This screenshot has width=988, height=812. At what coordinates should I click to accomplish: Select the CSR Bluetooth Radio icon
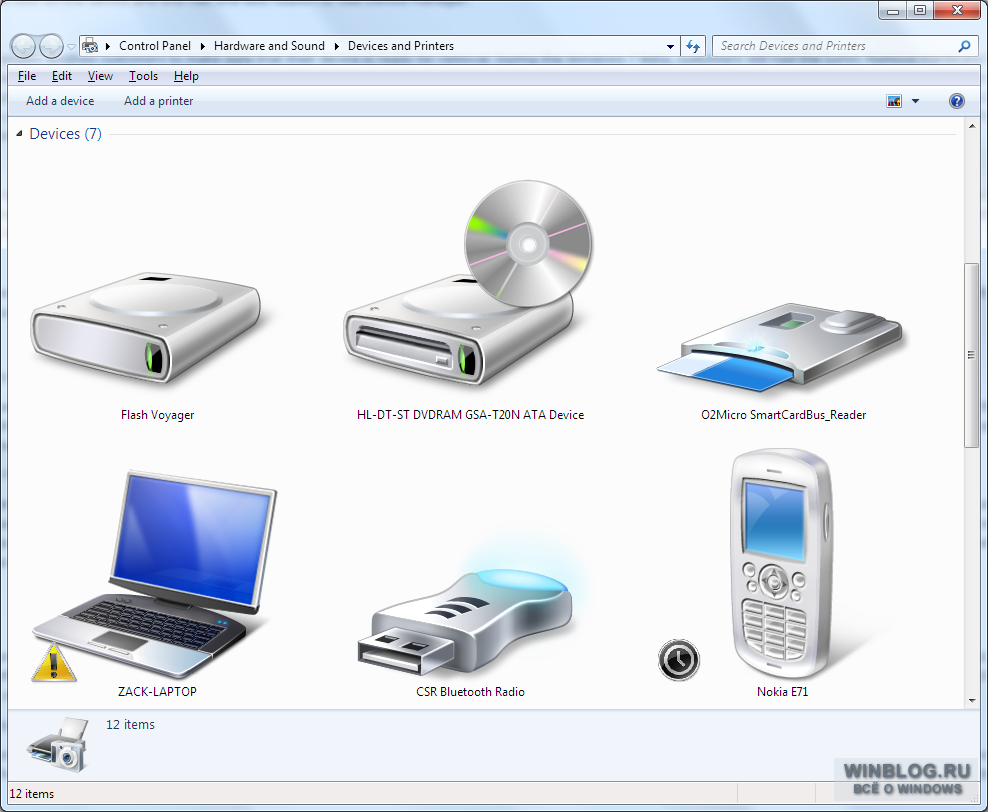coord(466,620)
